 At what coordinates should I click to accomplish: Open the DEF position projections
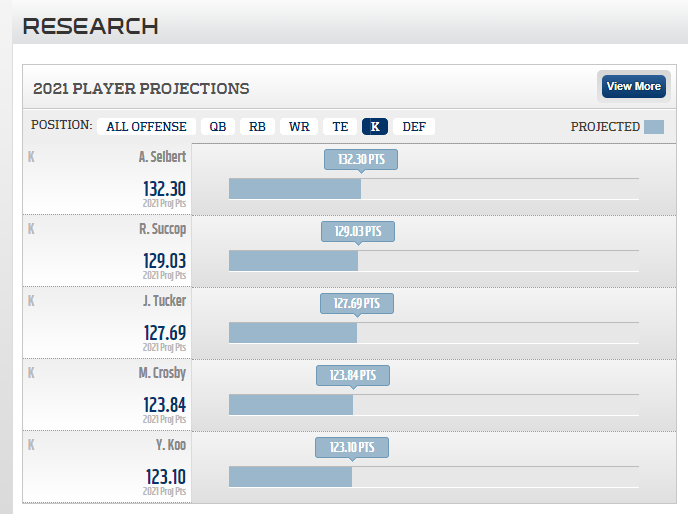click(414, 126)
